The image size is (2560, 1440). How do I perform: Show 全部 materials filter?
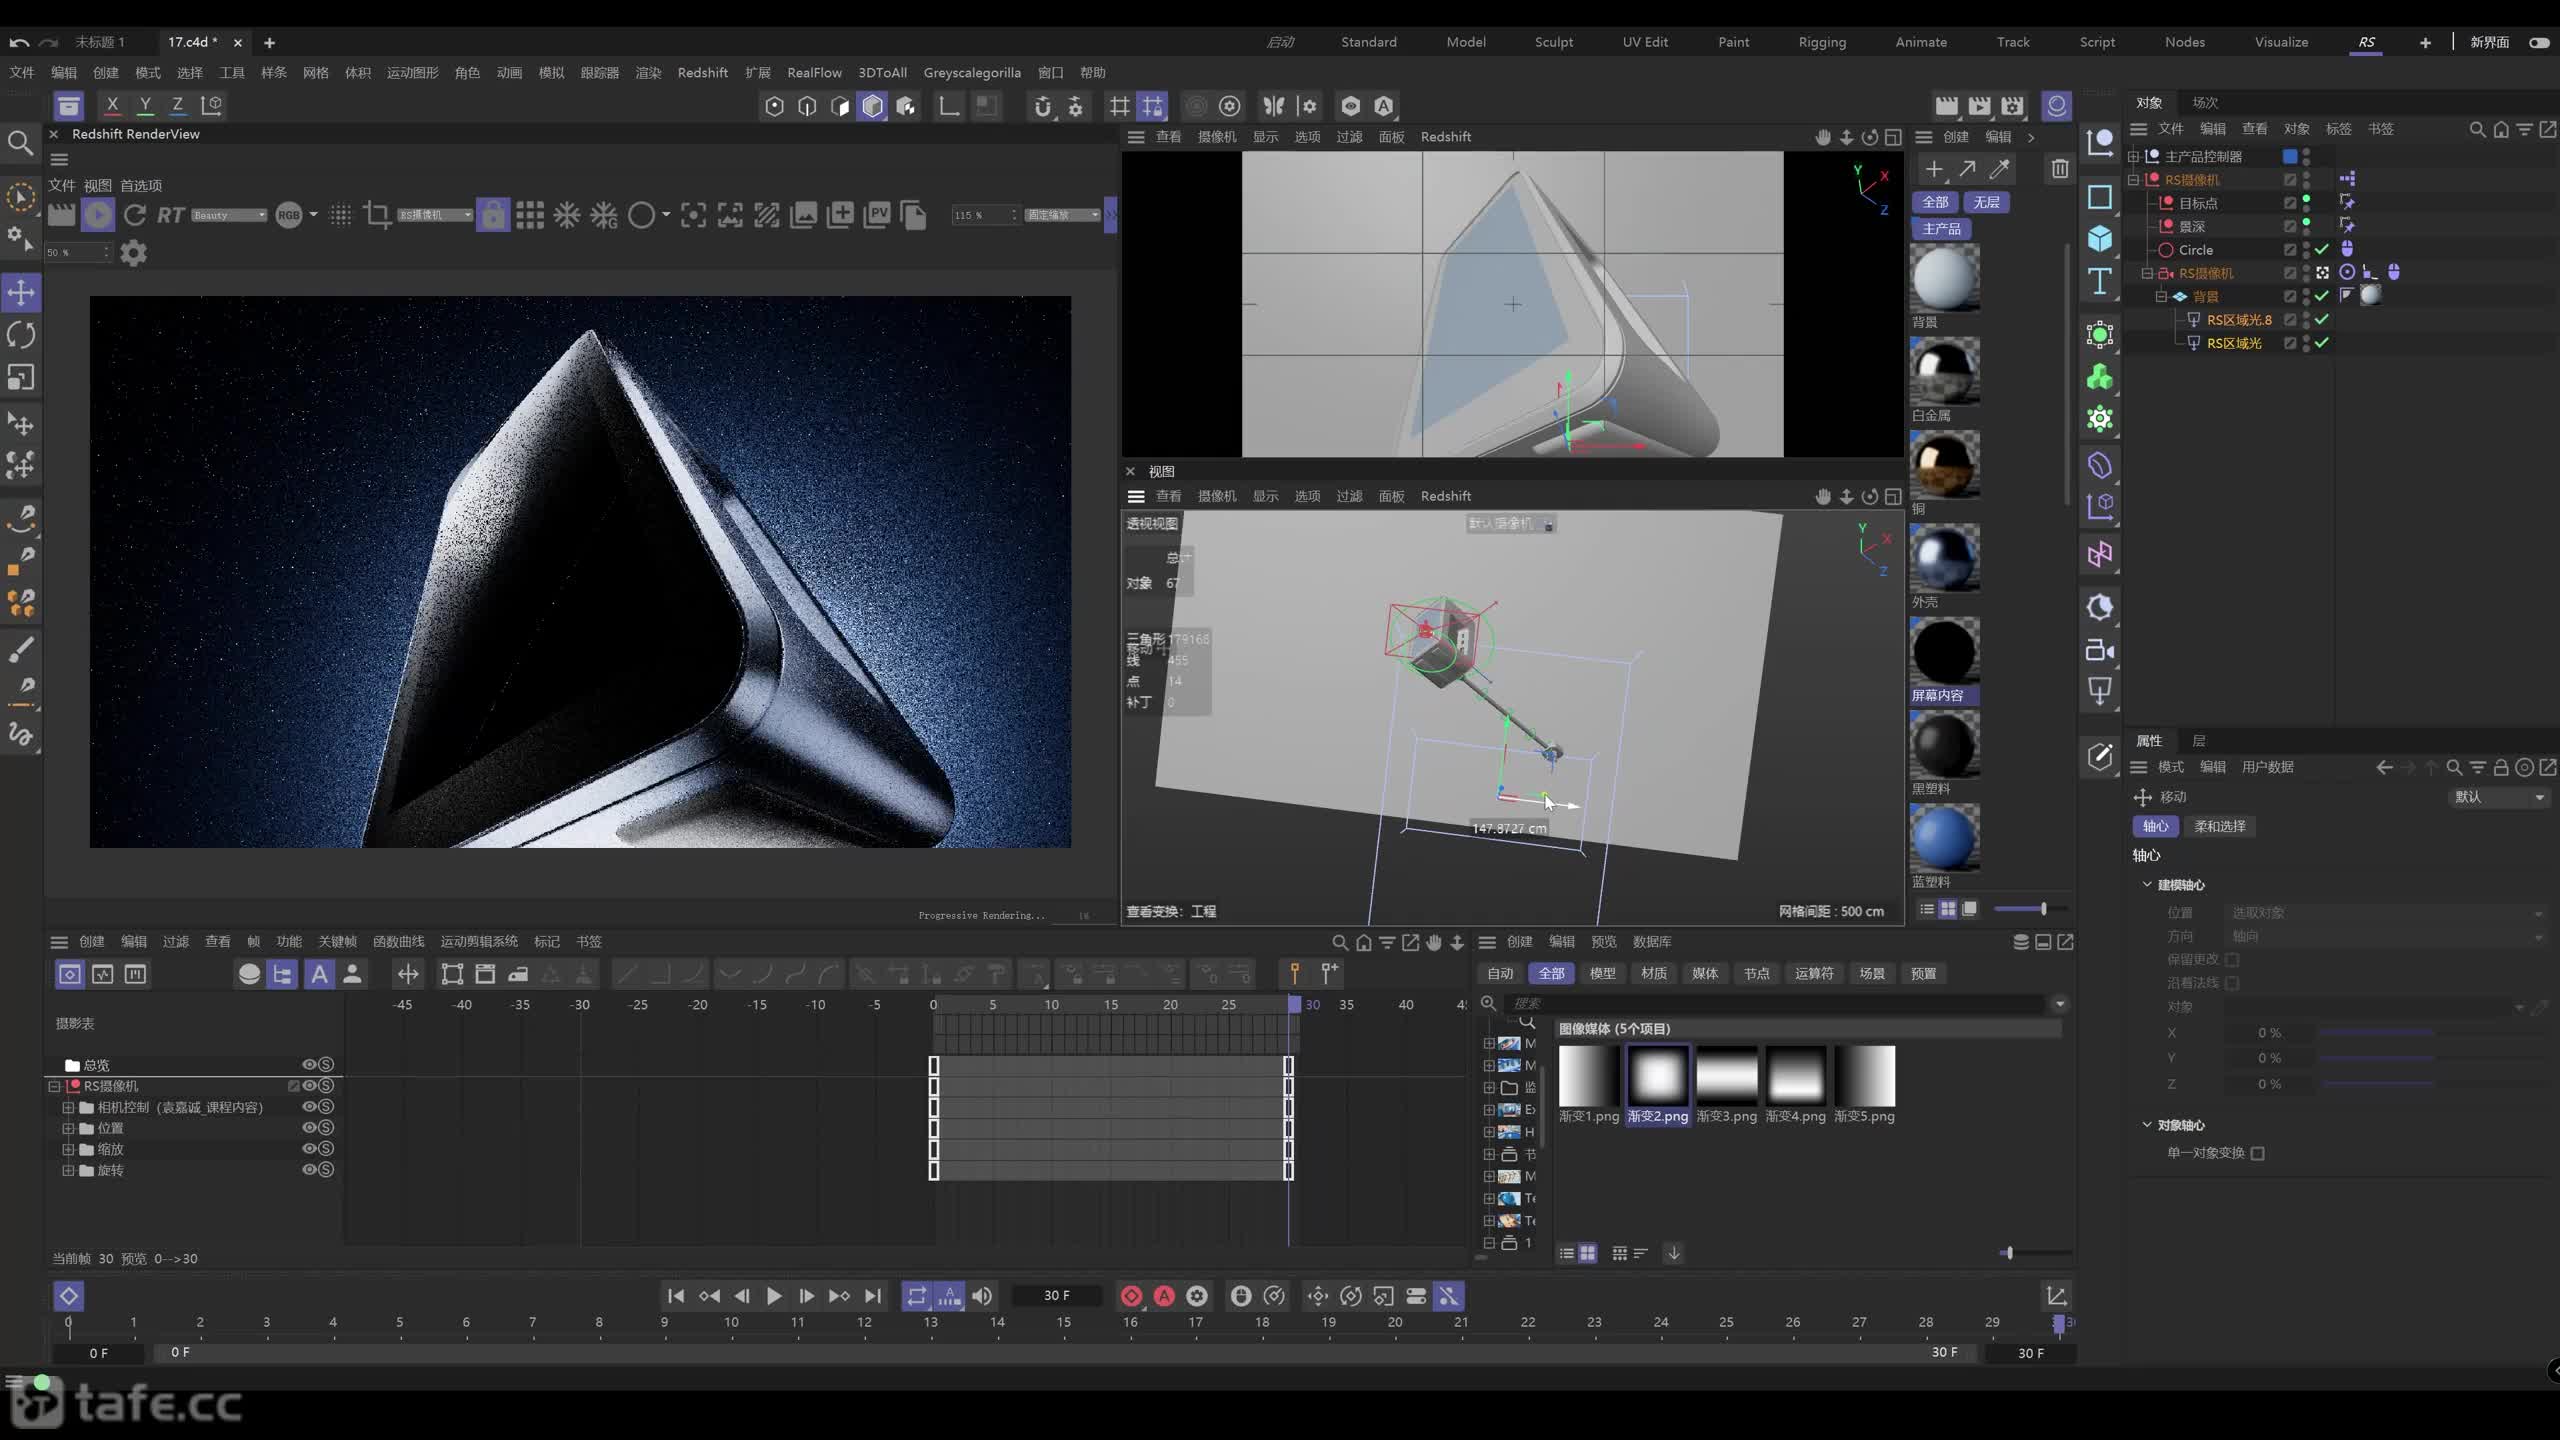(x=1935, y=202)
